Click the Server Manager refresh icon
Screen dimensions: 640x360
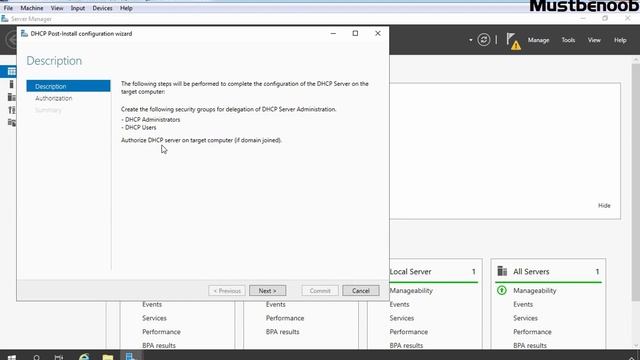click(484, 40)
